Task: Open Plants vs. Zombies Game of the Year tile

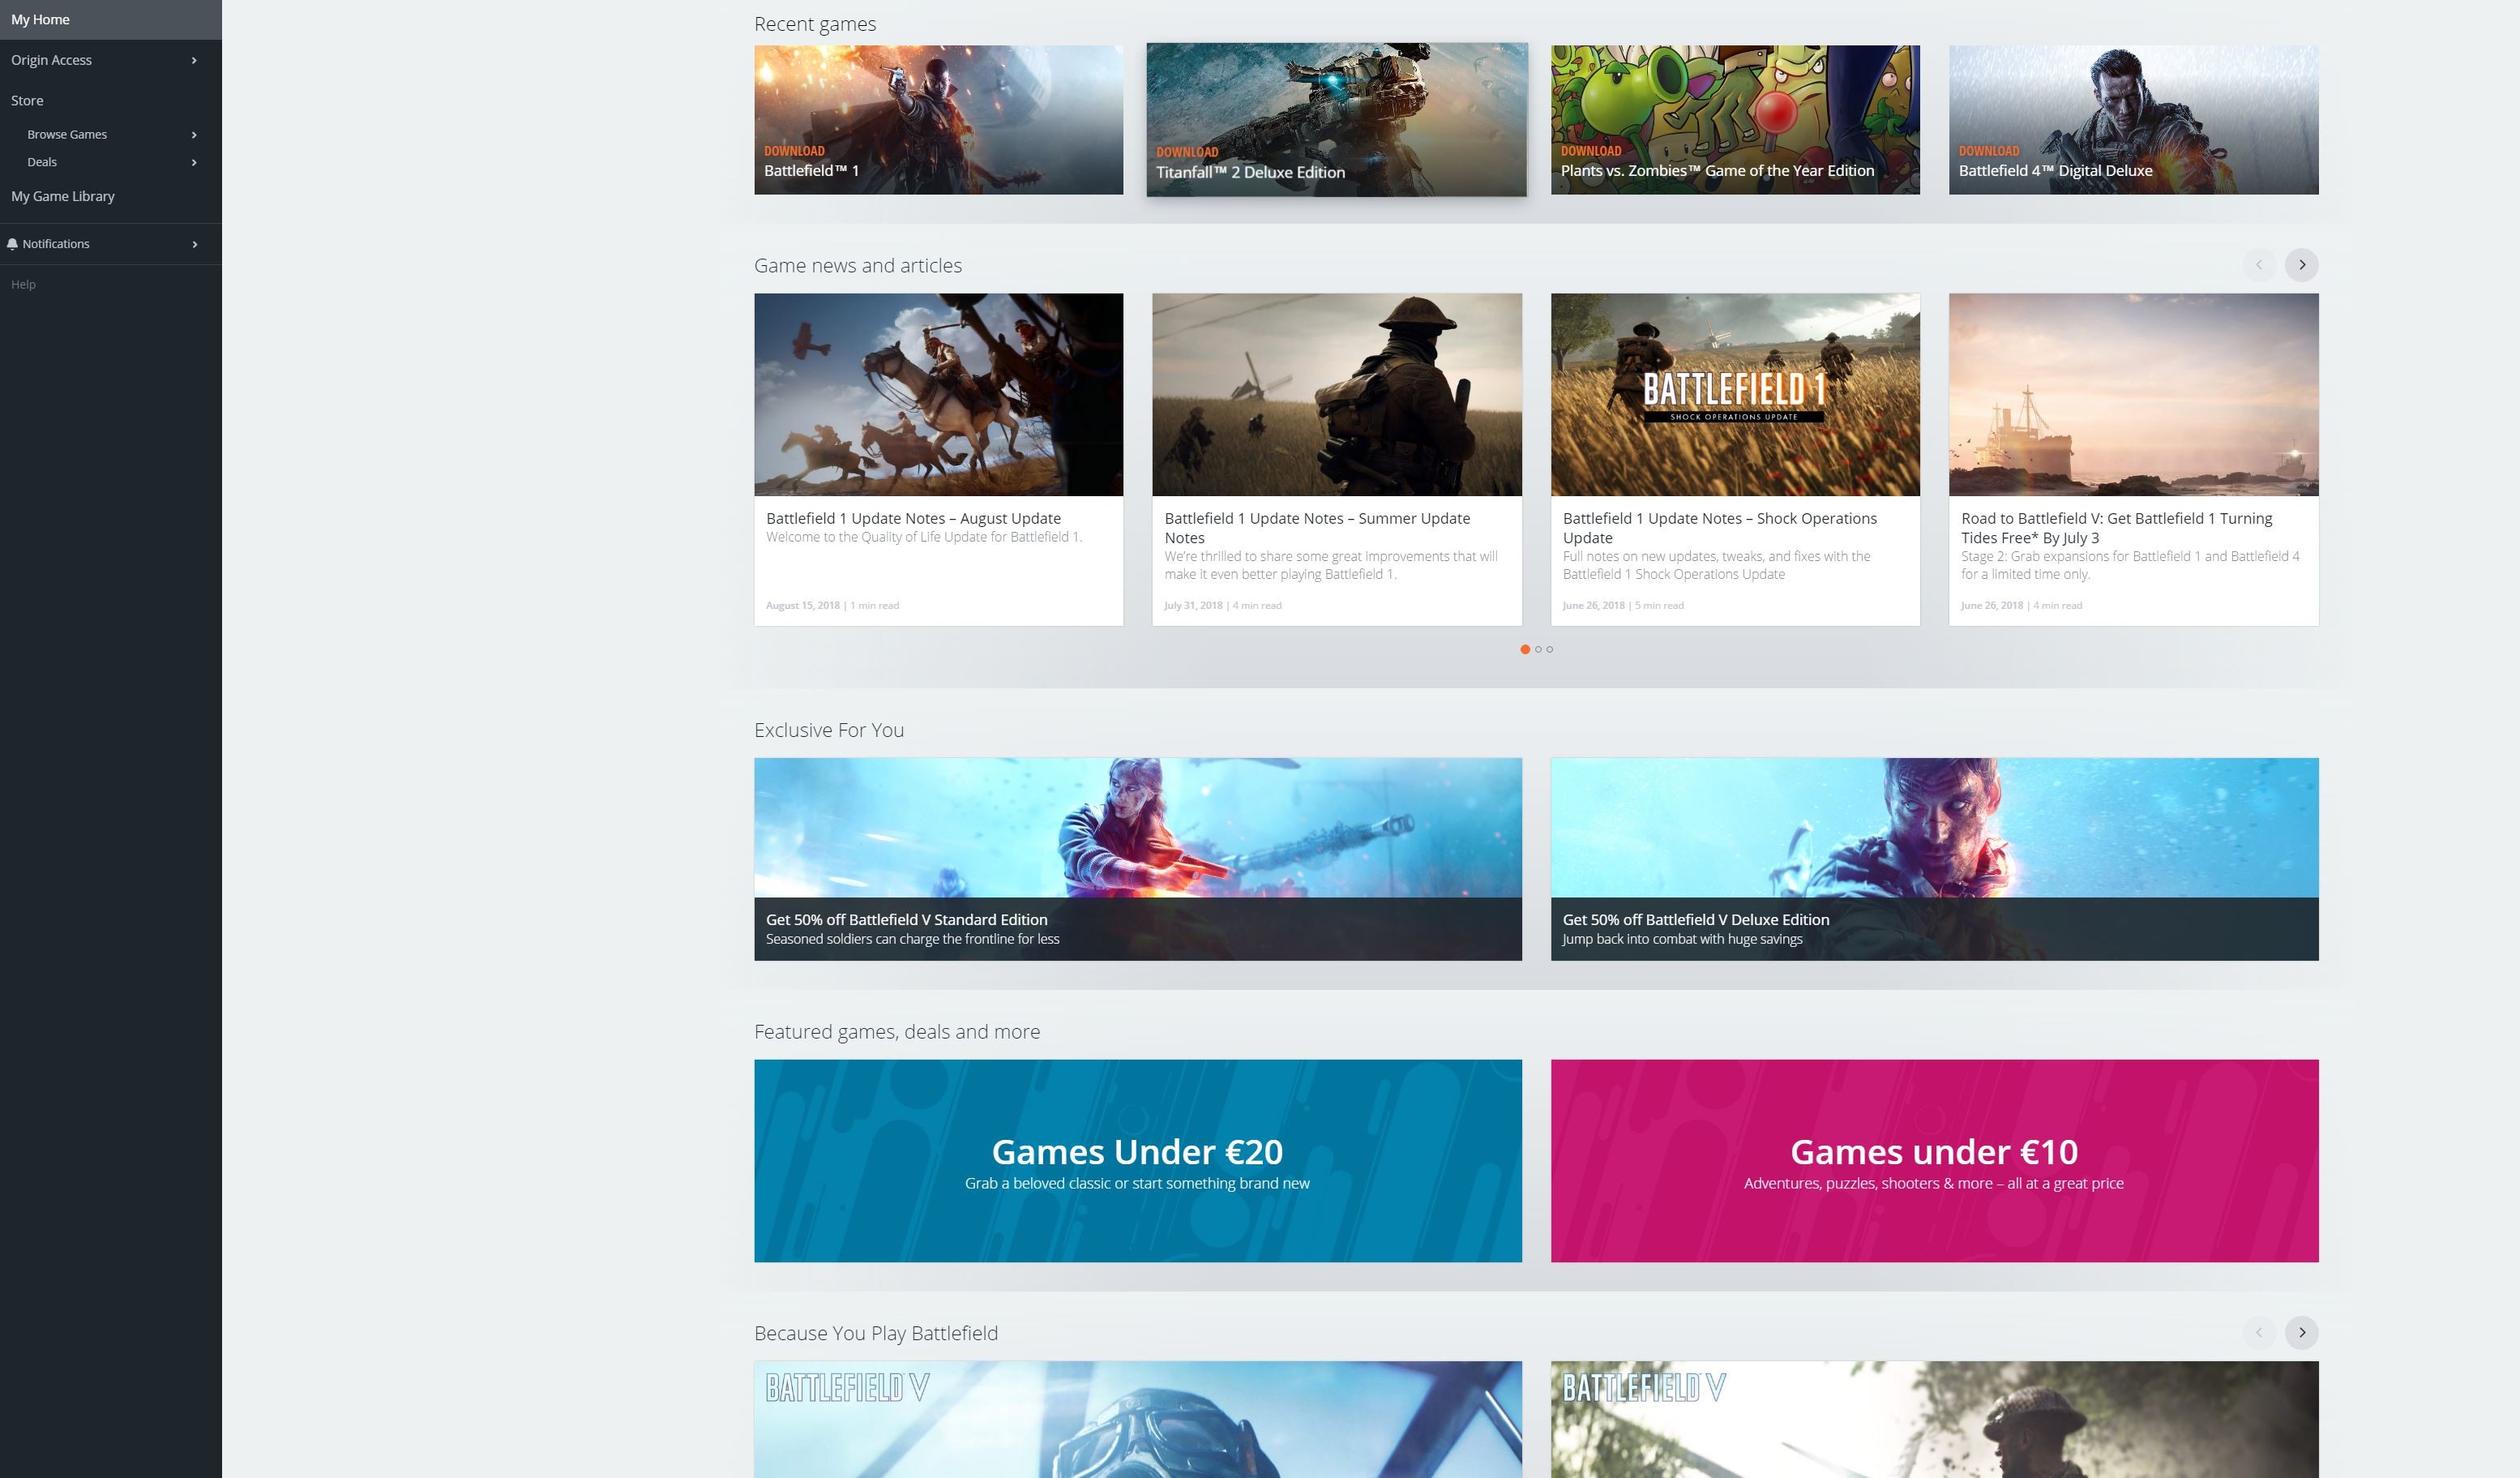Action: point(1735,119)
